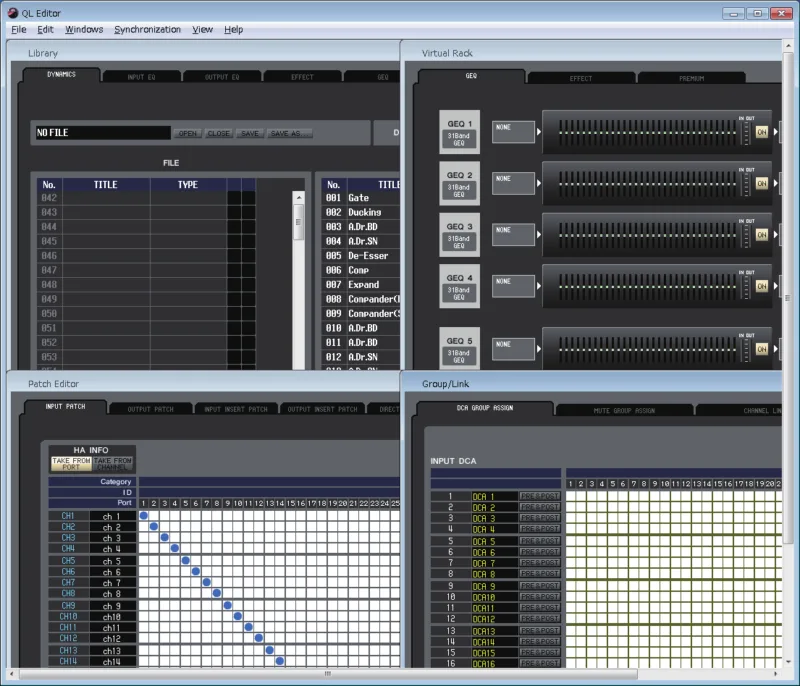Click the GEQ 4 graphic EQ fader bank
The width and height of the screenshot is (800, 686).
click(x=647, y=287)
